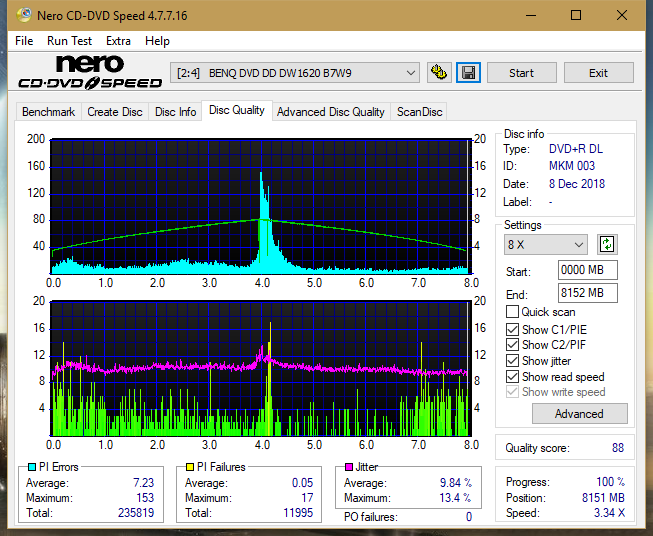Open the File menu

[x=24, y=41]
